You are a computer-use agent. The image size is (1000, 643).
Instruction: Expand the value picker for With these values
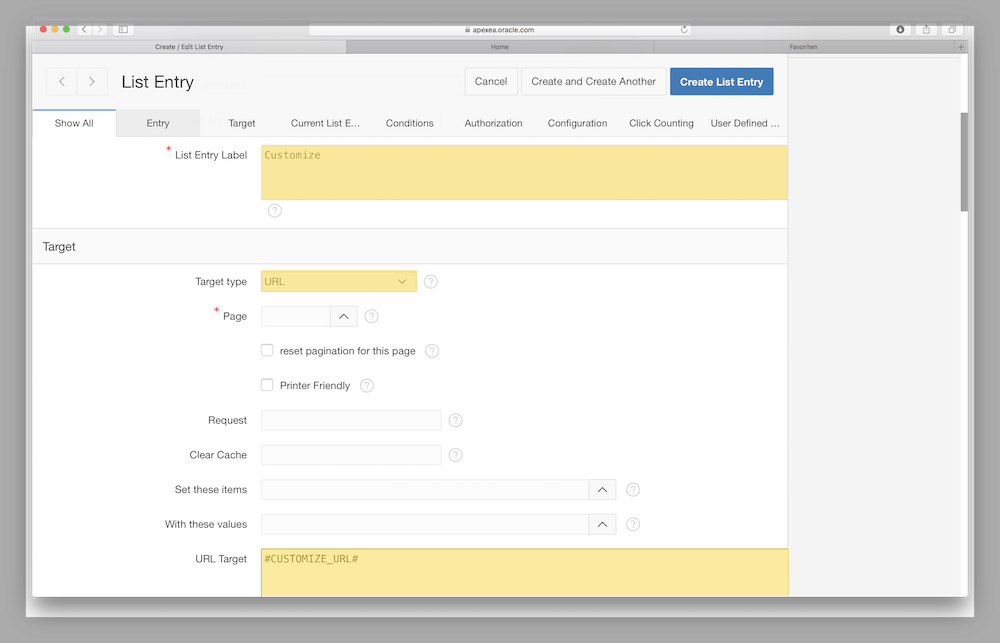[602, 523]
